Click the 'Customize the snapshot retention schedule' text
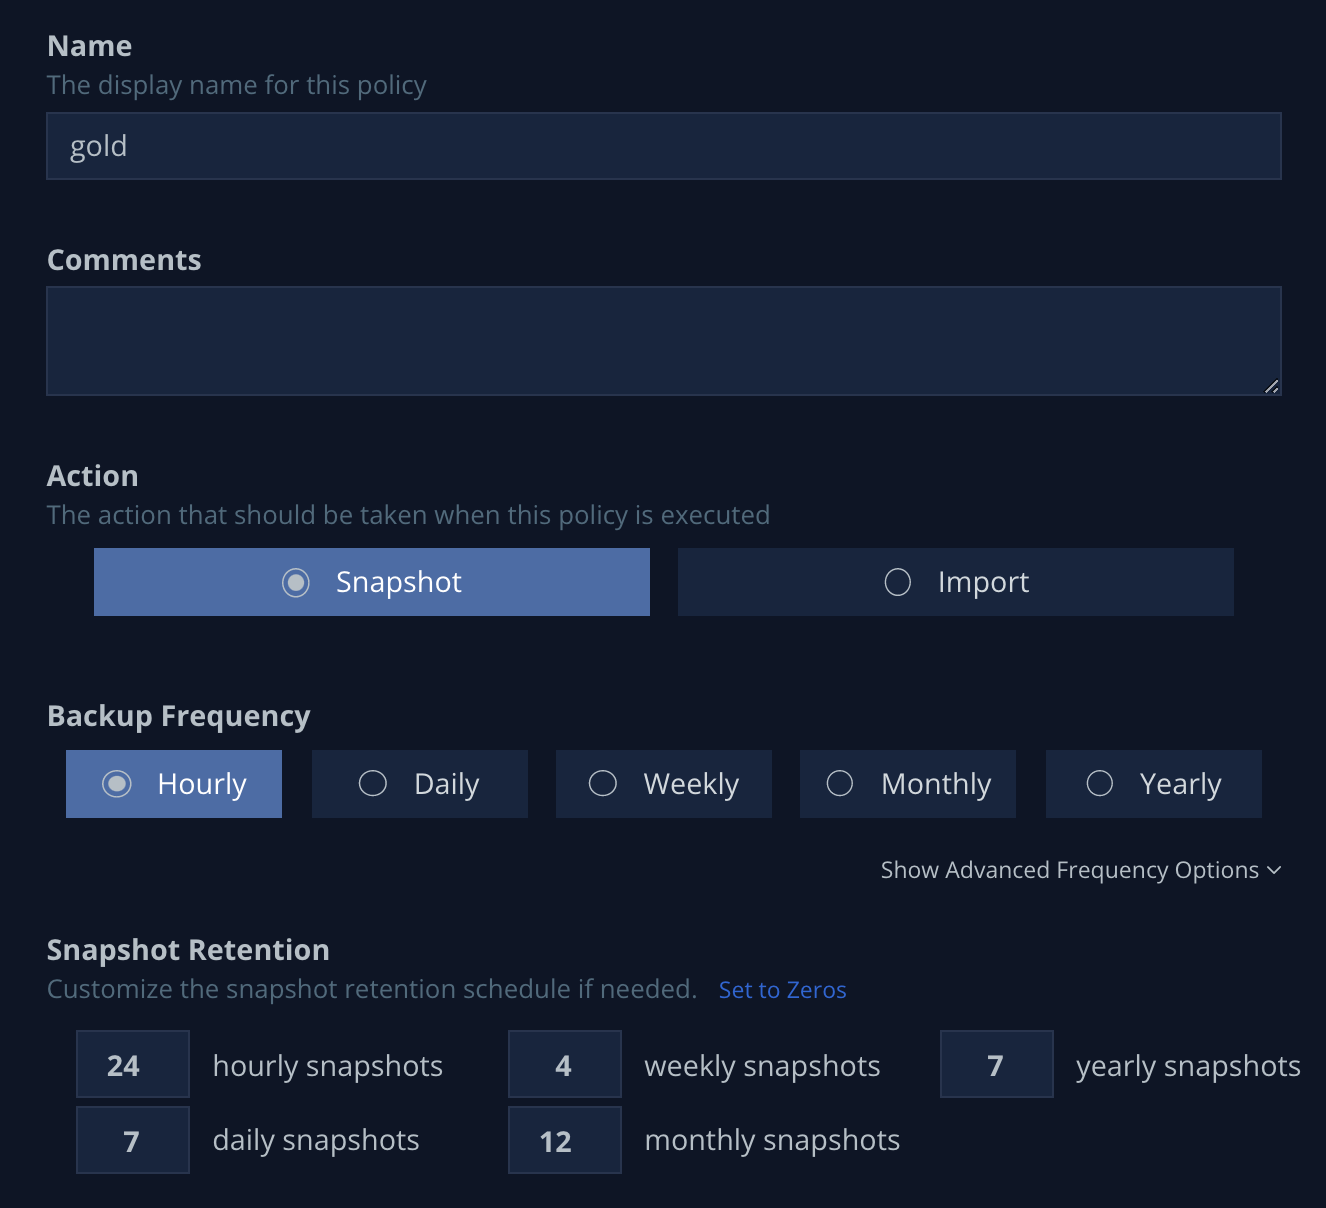Viewport: 1326px width, 1208px height. 372,989
